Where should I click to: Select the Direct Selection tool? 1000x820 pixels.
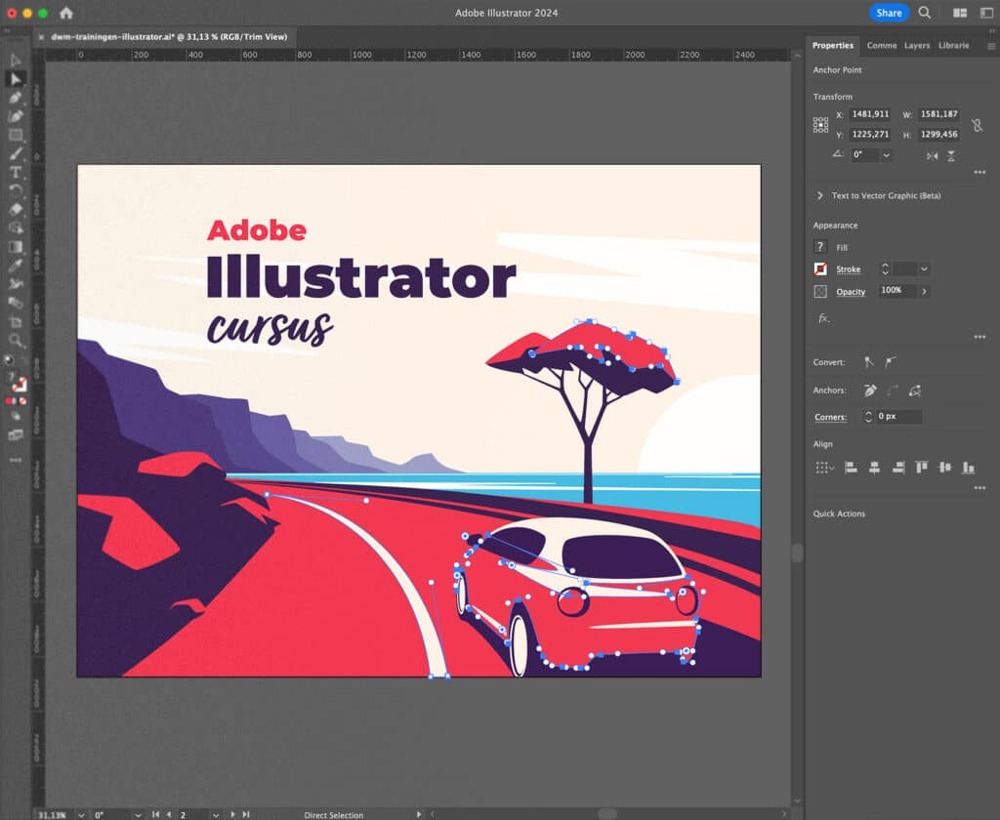click(x=15, y=79)
